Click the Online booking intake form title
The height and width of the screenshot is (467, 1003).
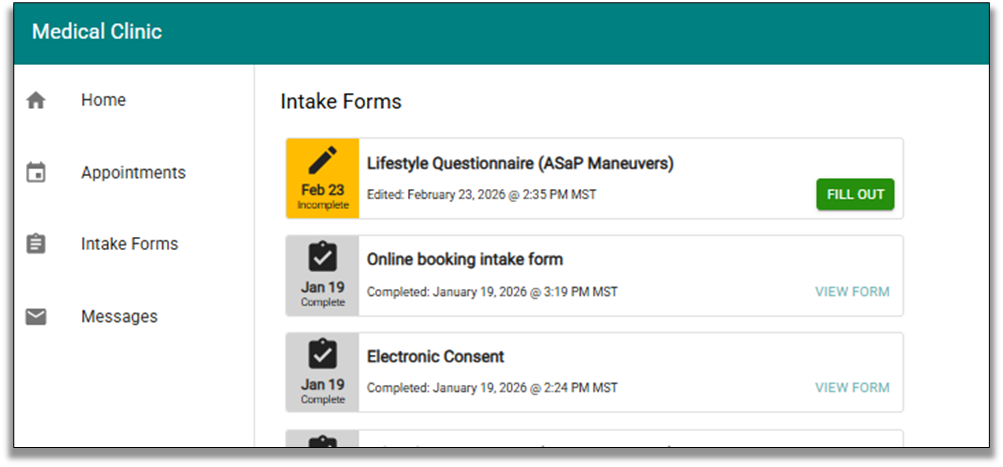(464, 260)
